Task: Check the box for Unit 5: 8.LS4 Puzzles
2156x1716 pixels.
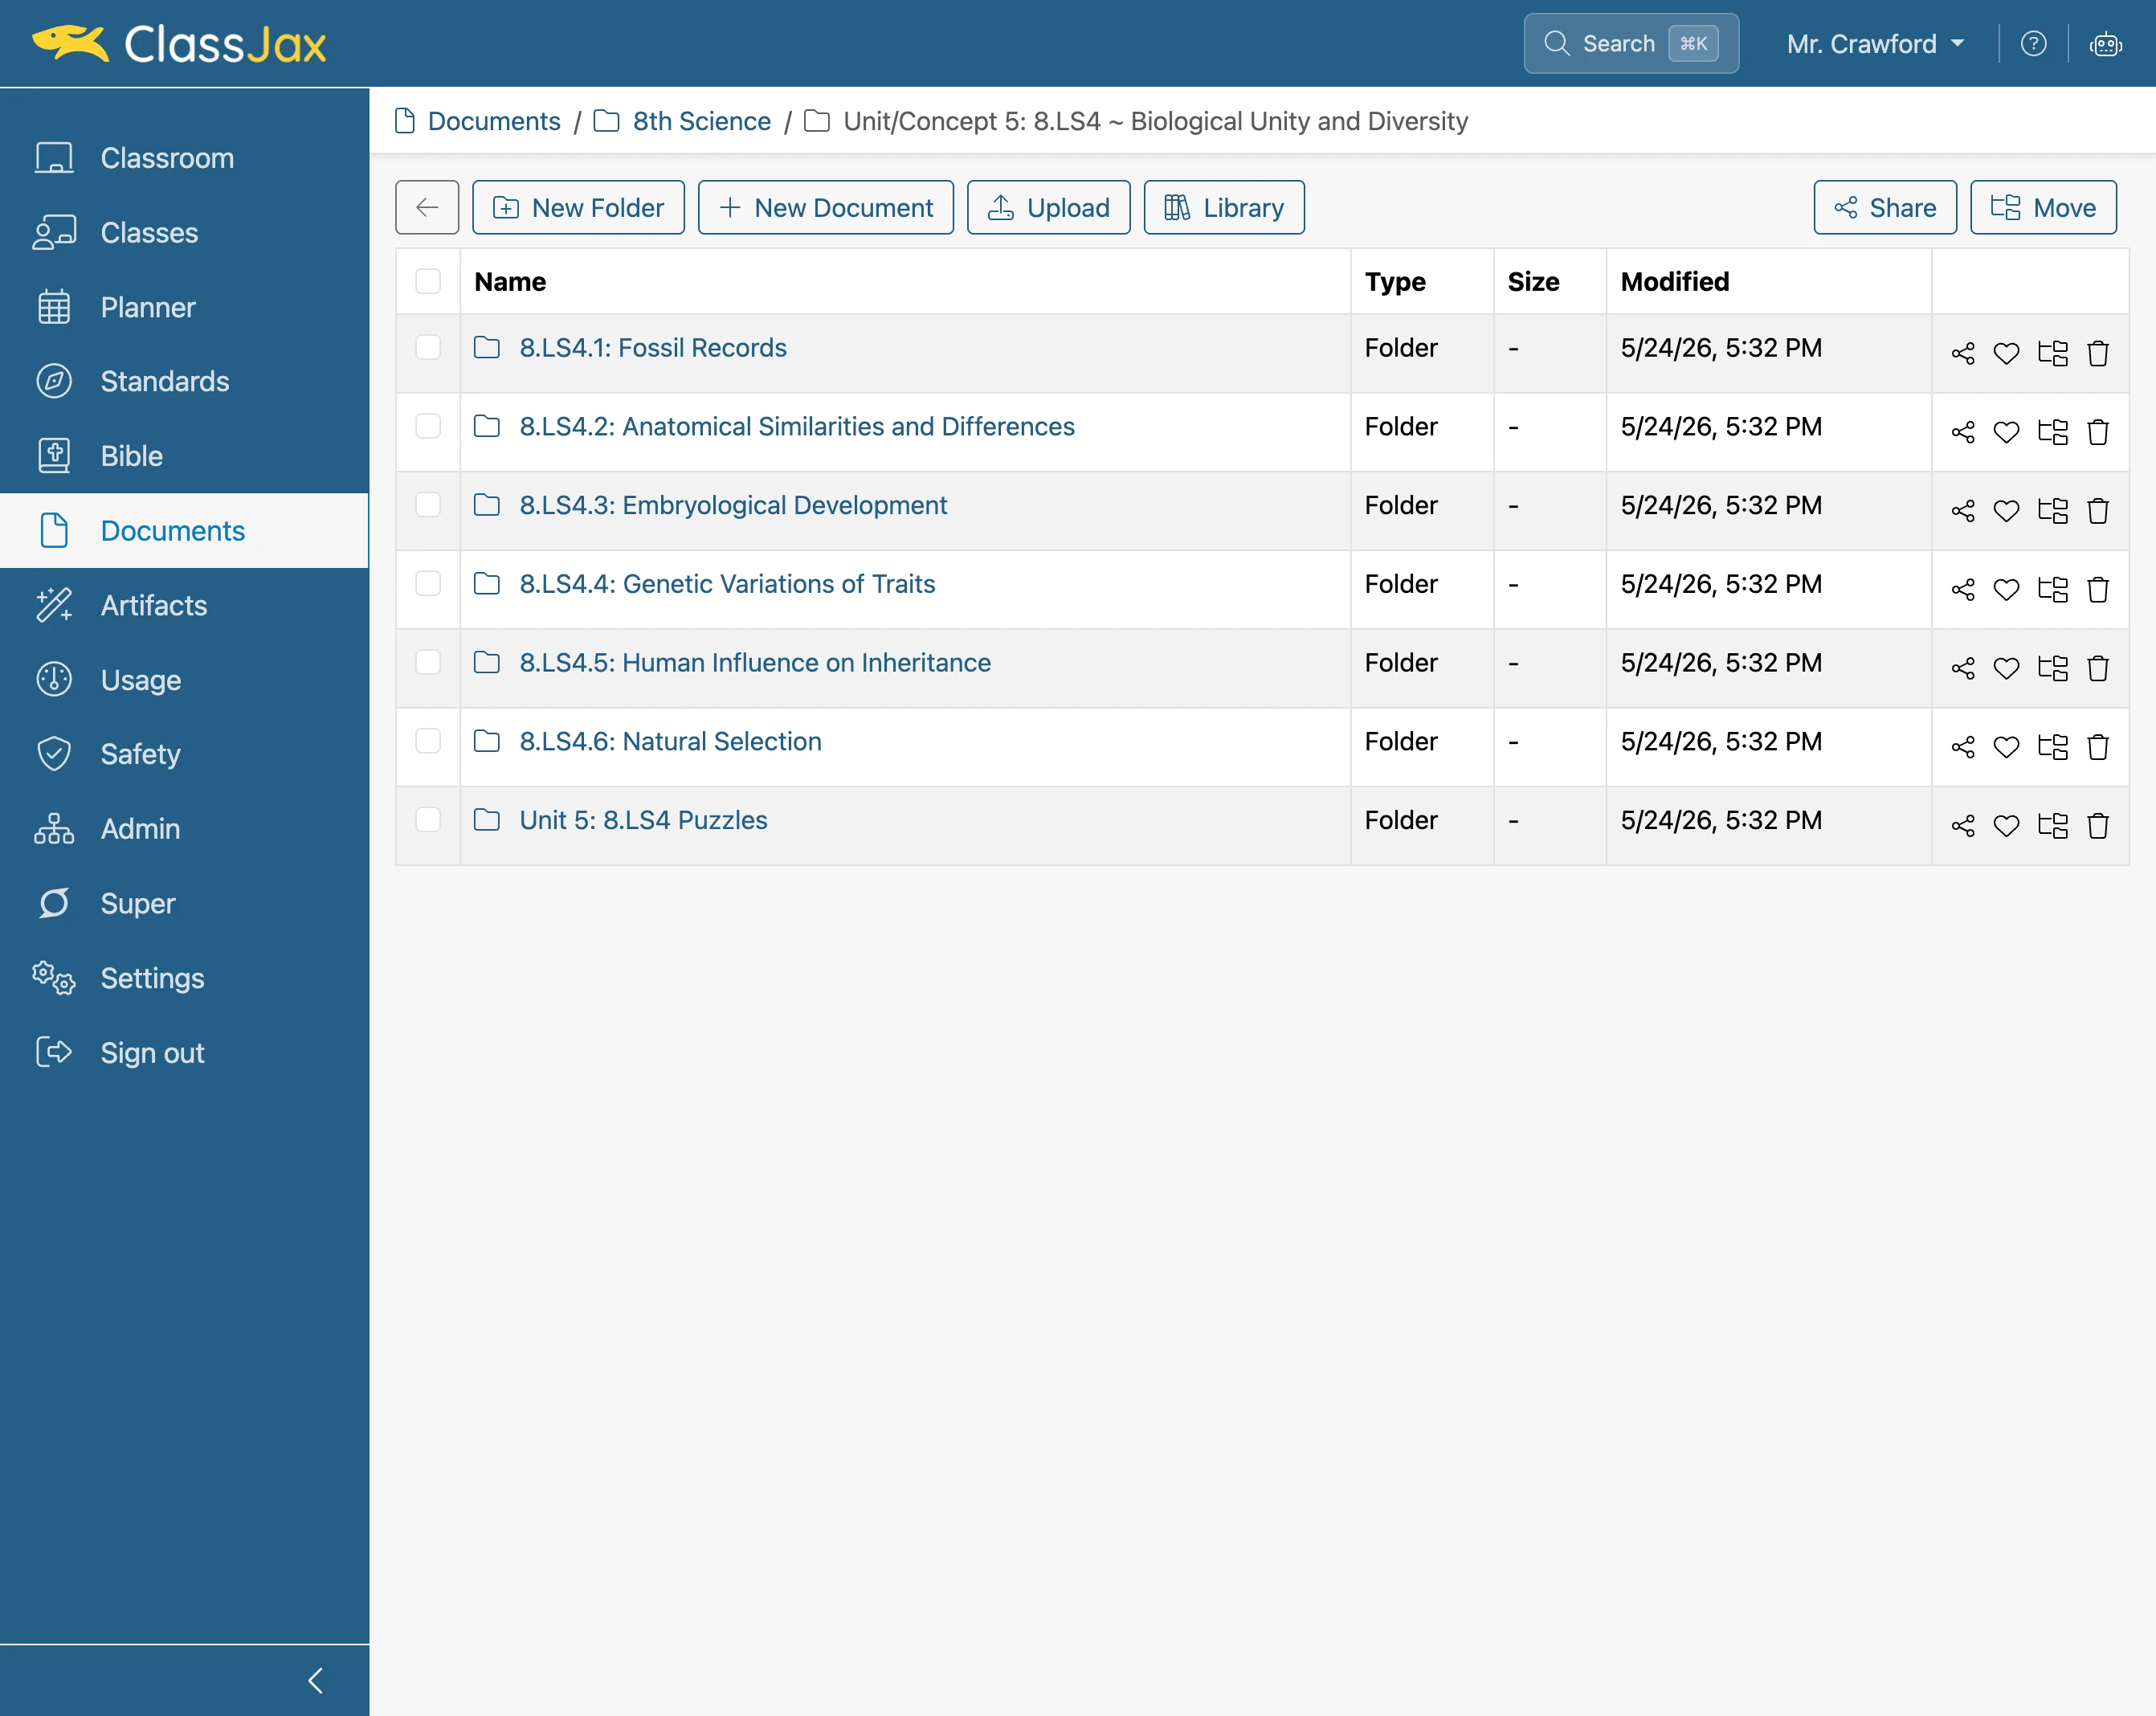Action: pos(428,820)
